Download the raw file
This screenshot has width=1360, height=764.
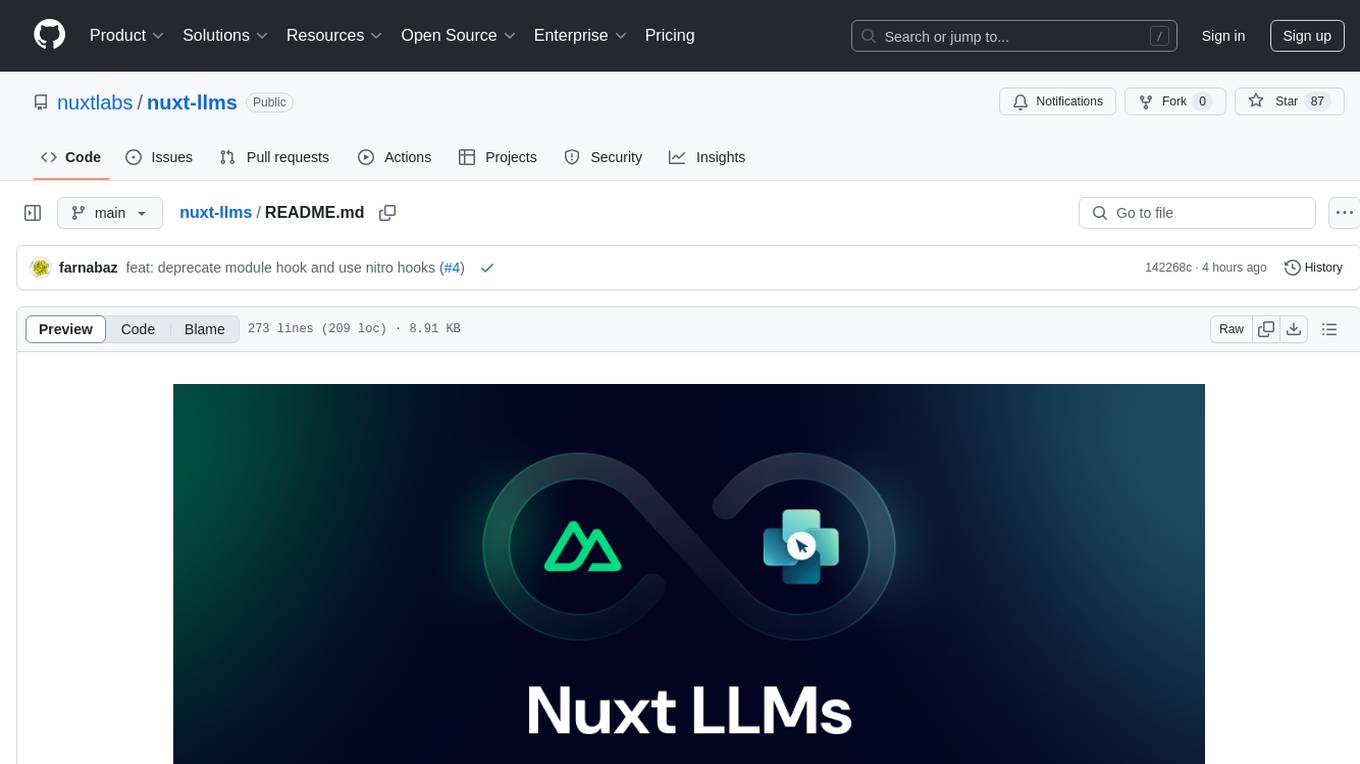pyautogui.click(x=1293, y=329)
